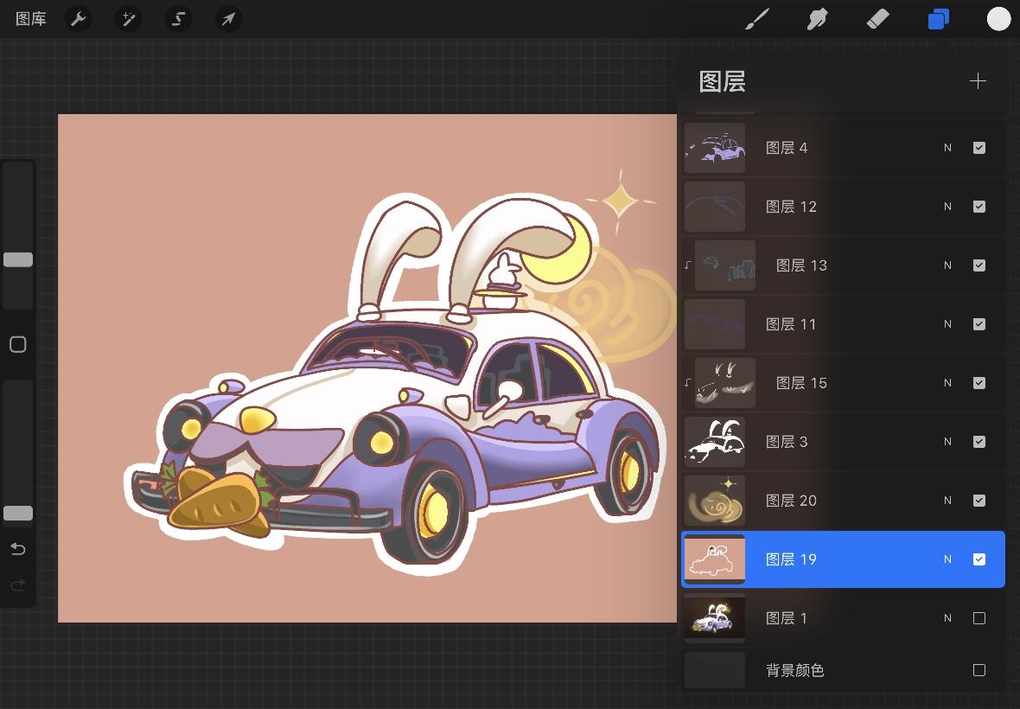
Task: Toggle visibility of 图层 19
Action: [979, 559]
